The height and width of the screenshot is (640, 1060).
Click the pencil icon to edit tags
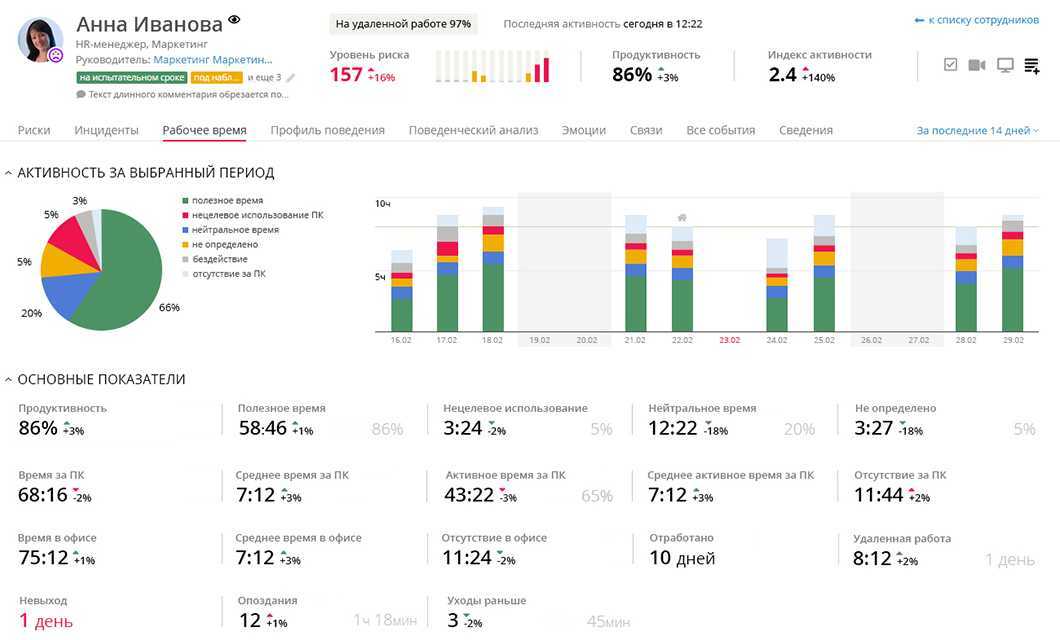click(x=291, y=77)
